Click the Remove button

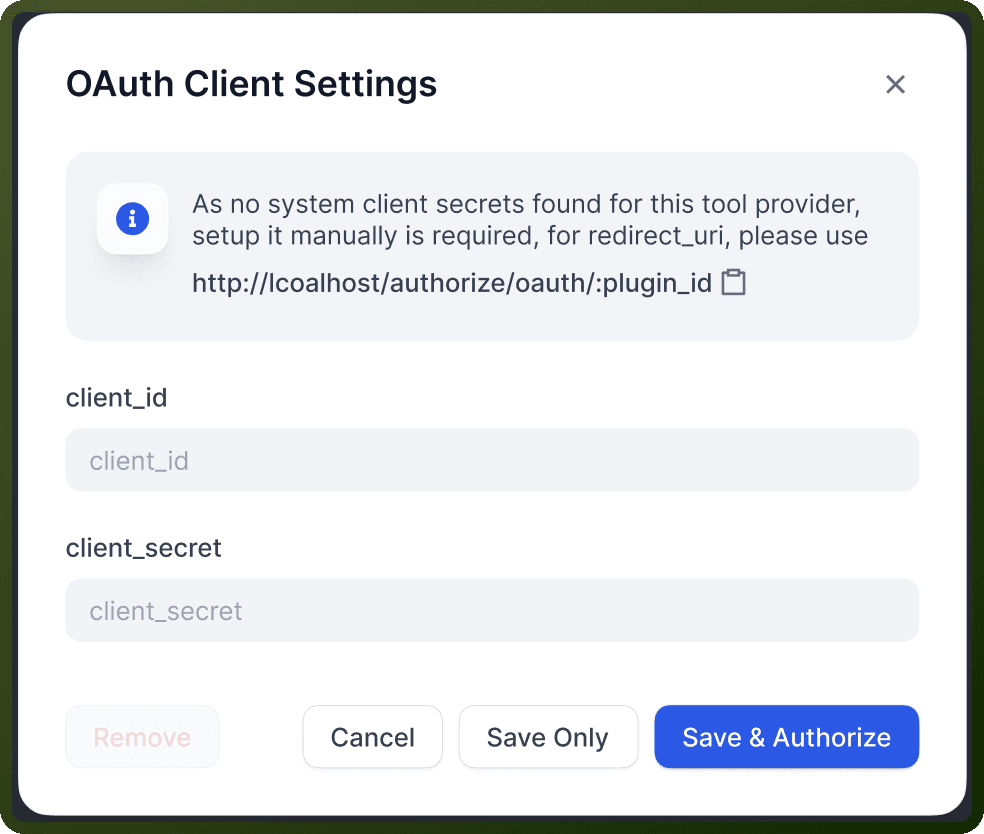coord(142,737)
